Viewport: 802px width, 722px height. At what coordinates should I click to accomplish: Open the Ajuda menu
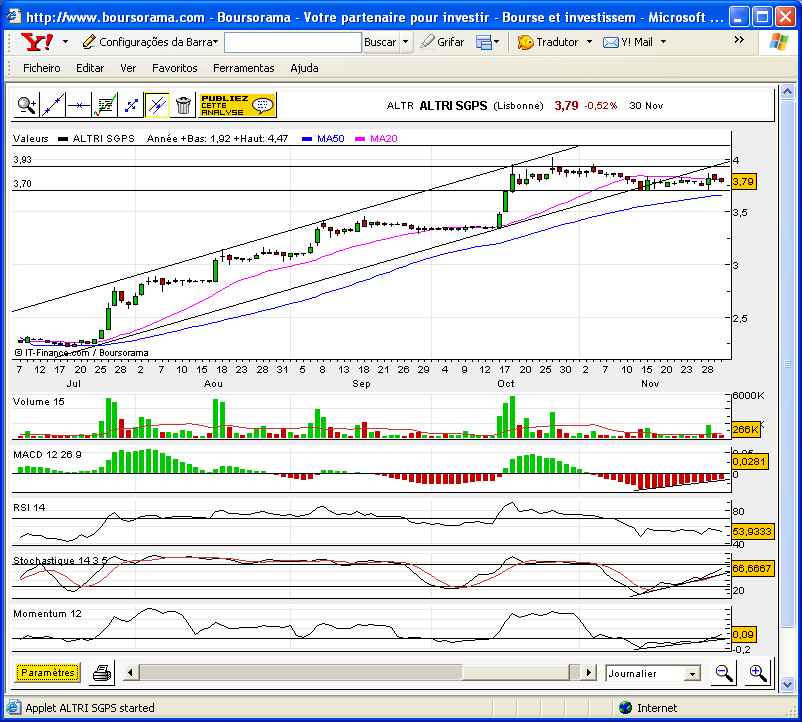(x=304, y=68)
